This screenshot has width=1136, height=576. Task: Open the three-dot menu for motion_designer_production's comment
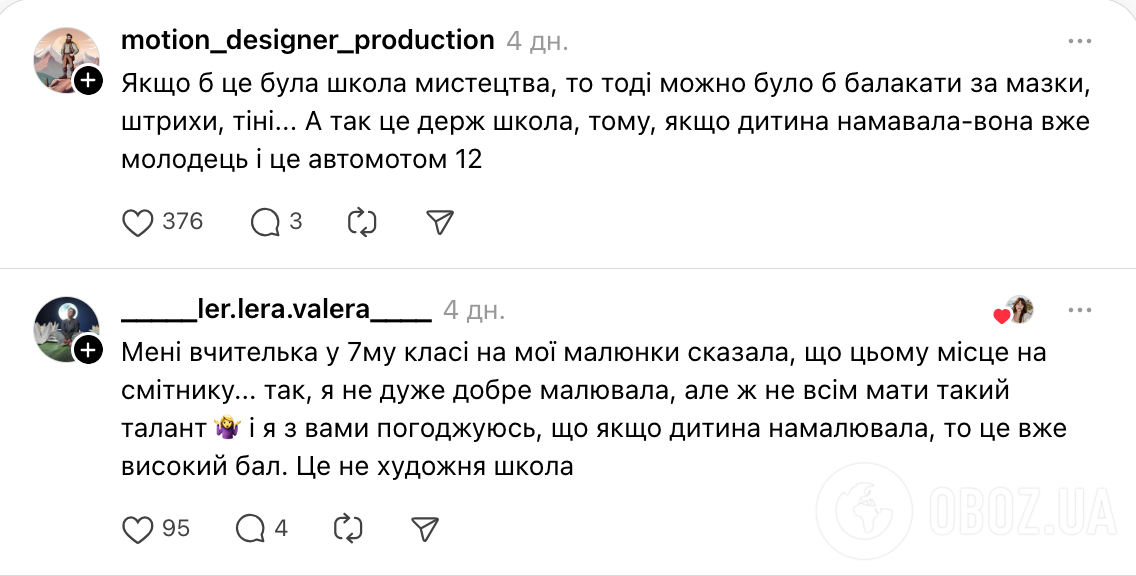(1081, 40)
